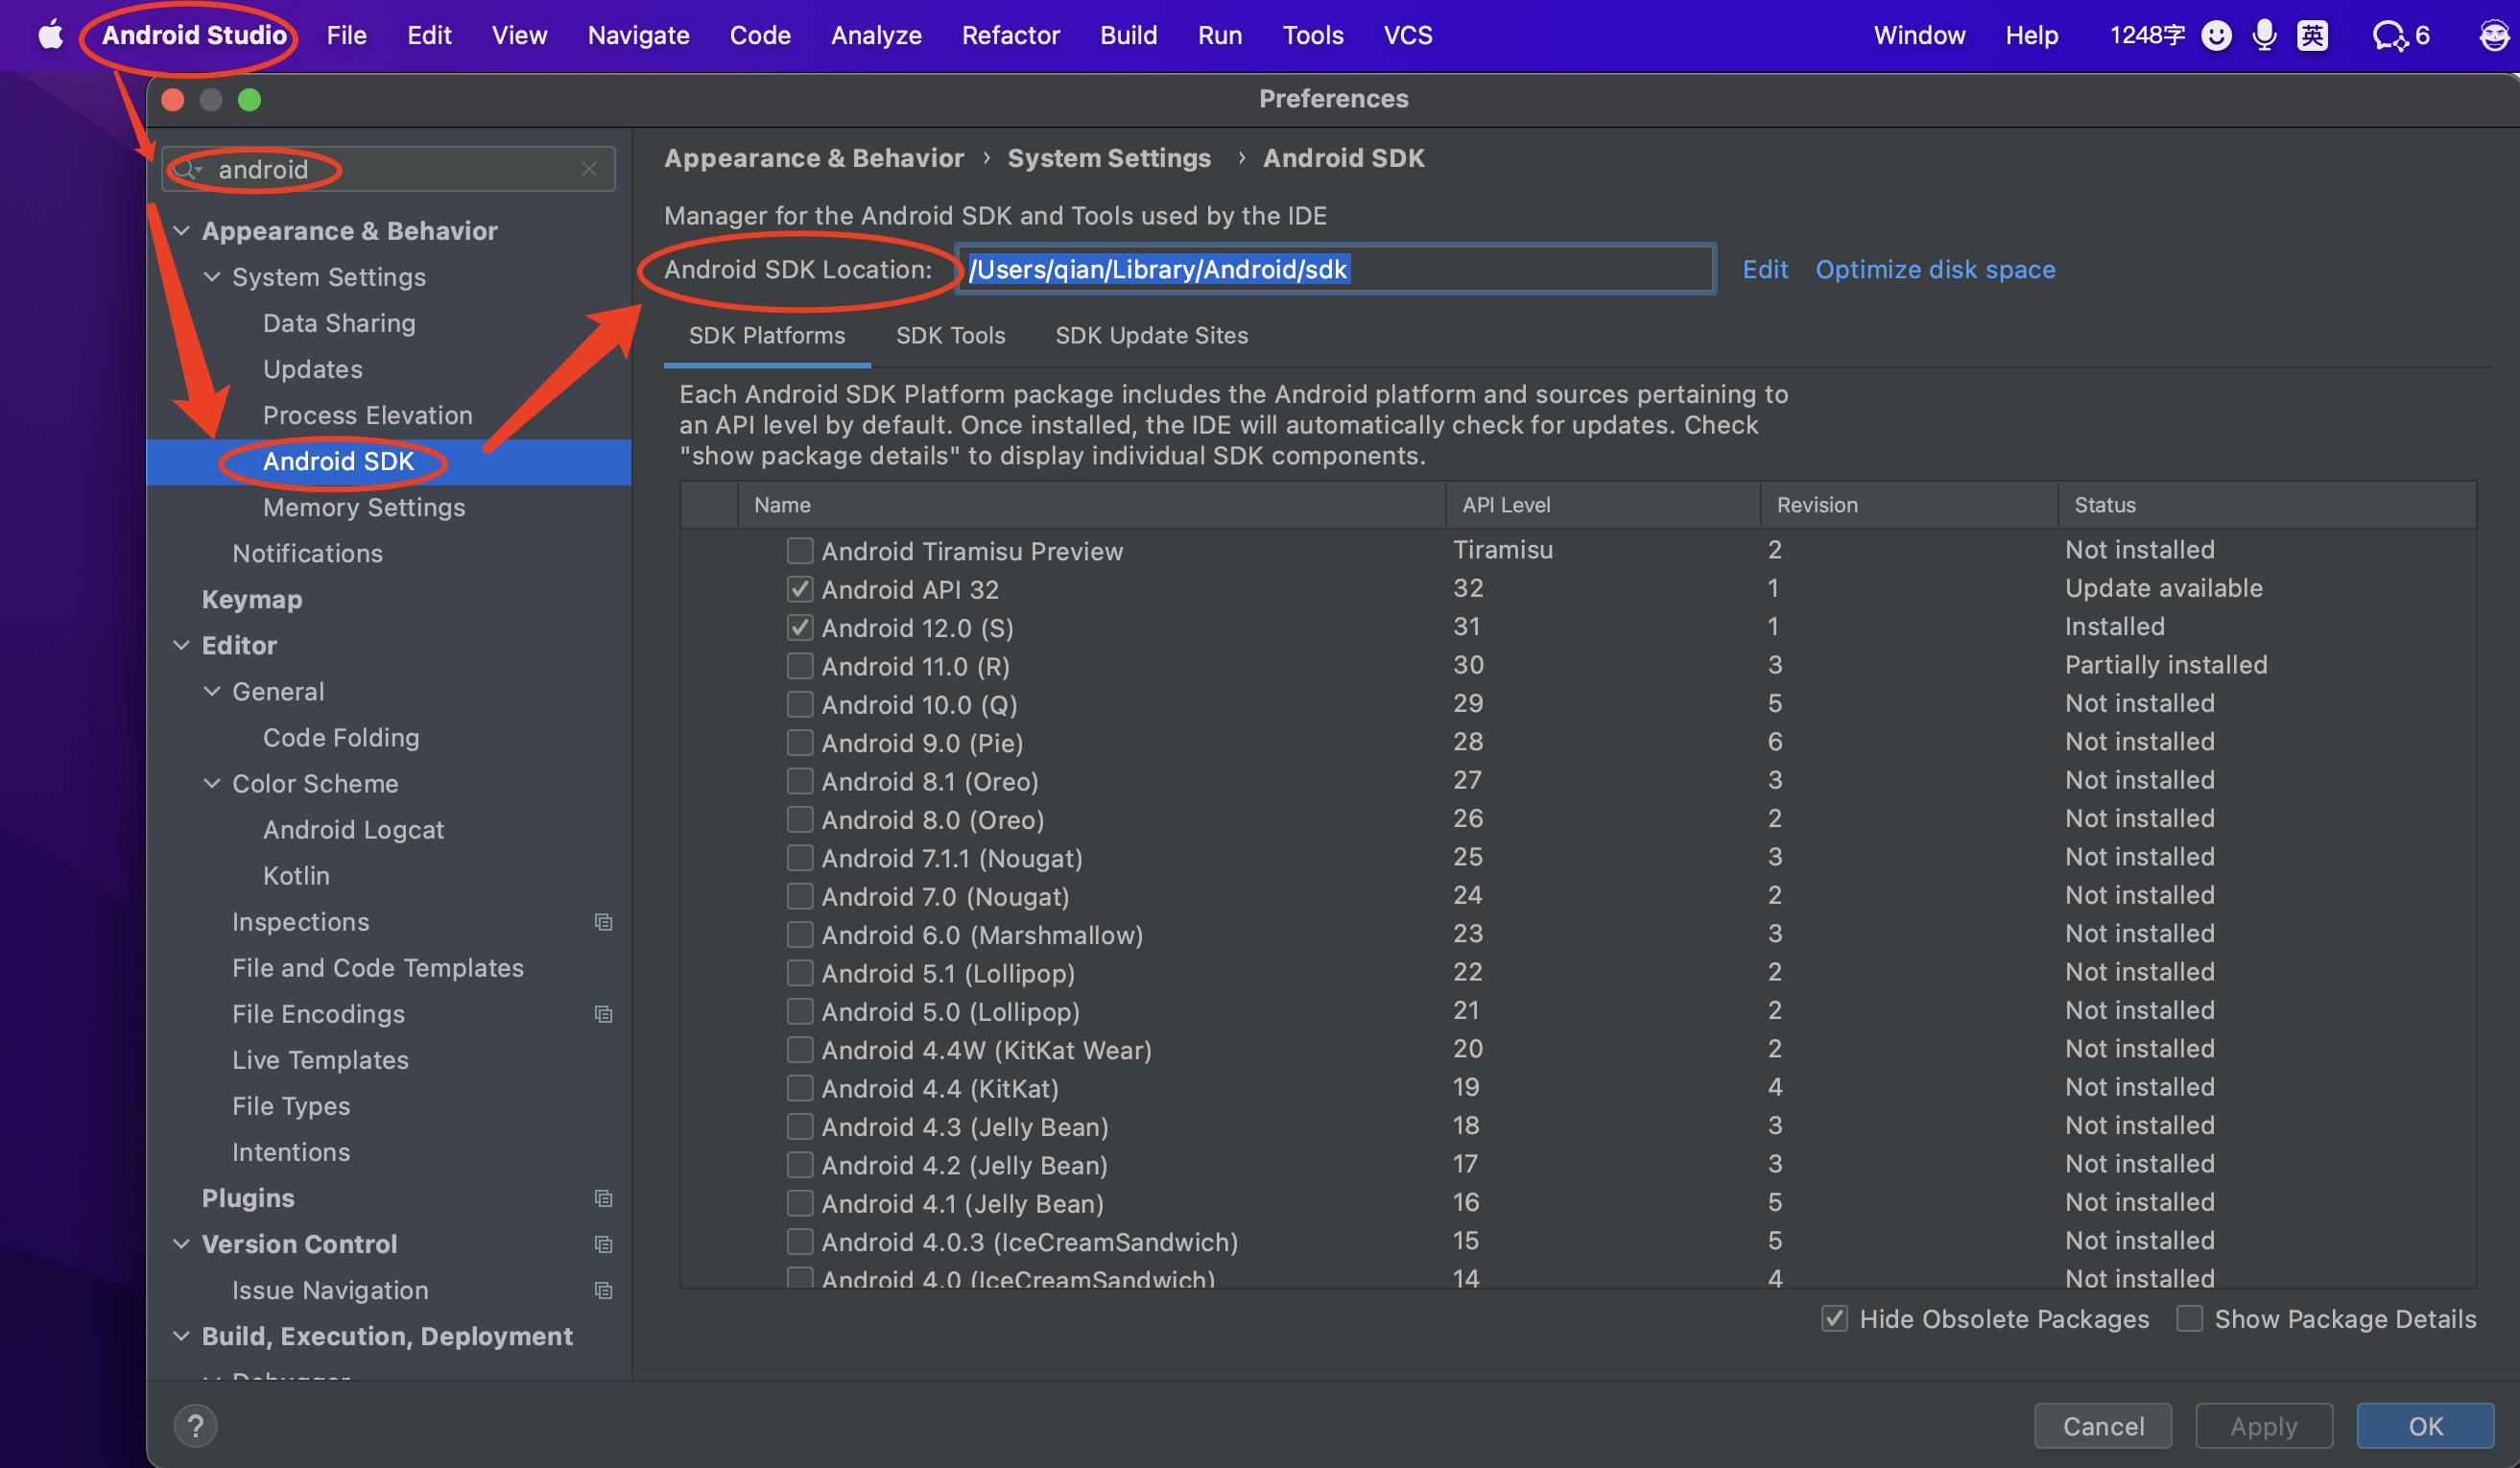Open the VCS menu
Image resolution: width=2520 pixels, height=1468 pixels.
pos(1408,35)
